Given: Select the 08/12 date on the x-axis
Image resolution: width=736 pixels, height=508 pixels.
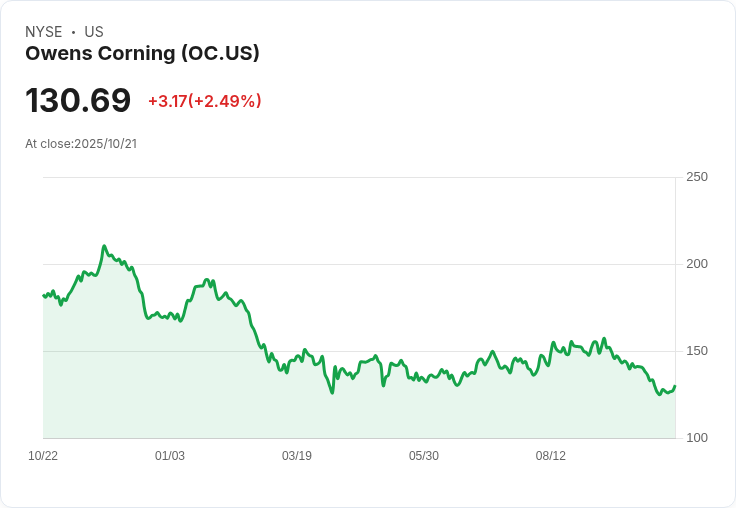Looking at the screenshot, I should coord(551,456).
